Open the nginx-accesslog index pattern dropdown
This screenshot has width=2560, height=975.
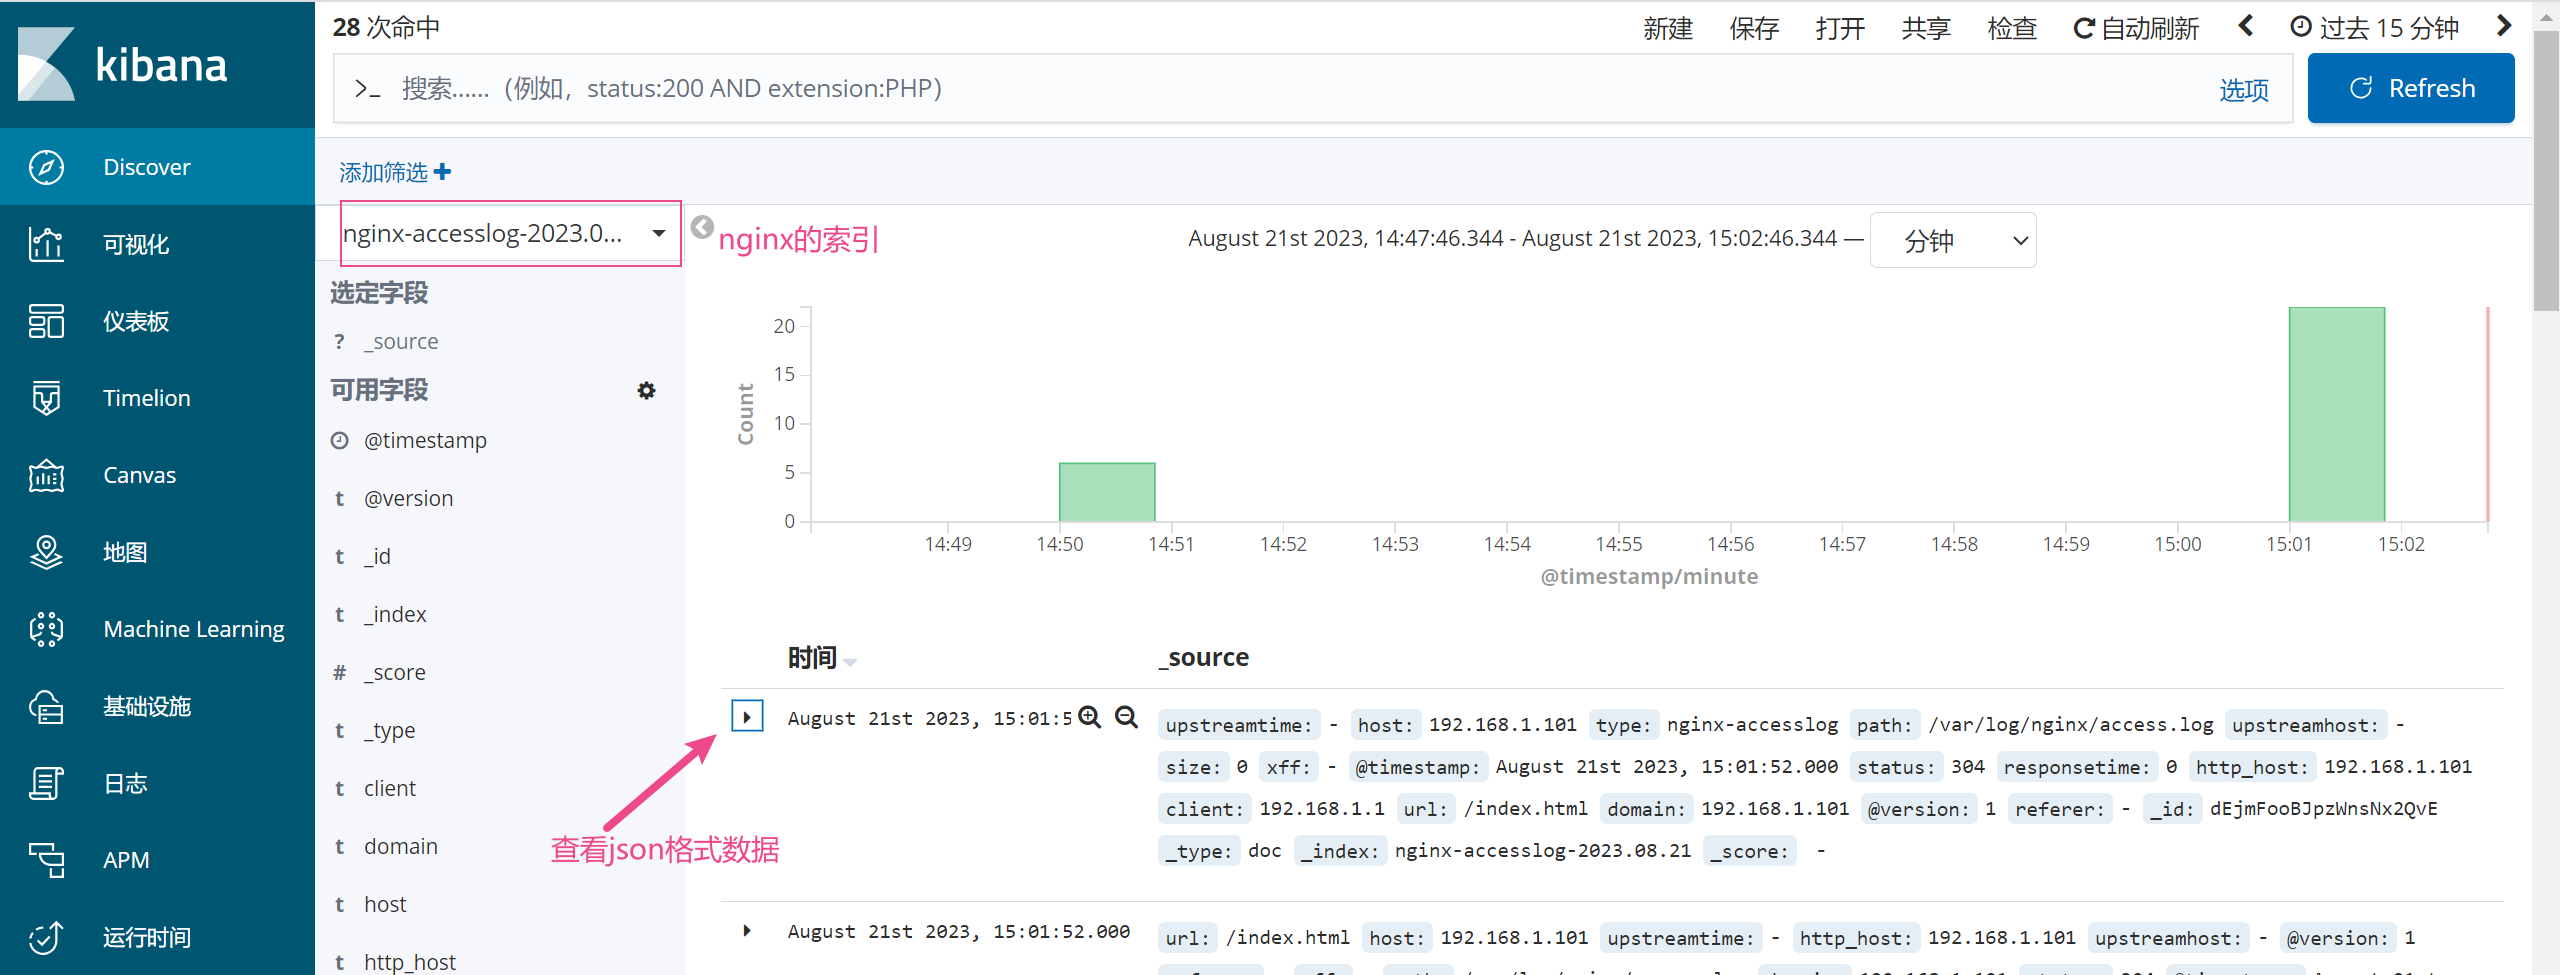click(510, 233)
